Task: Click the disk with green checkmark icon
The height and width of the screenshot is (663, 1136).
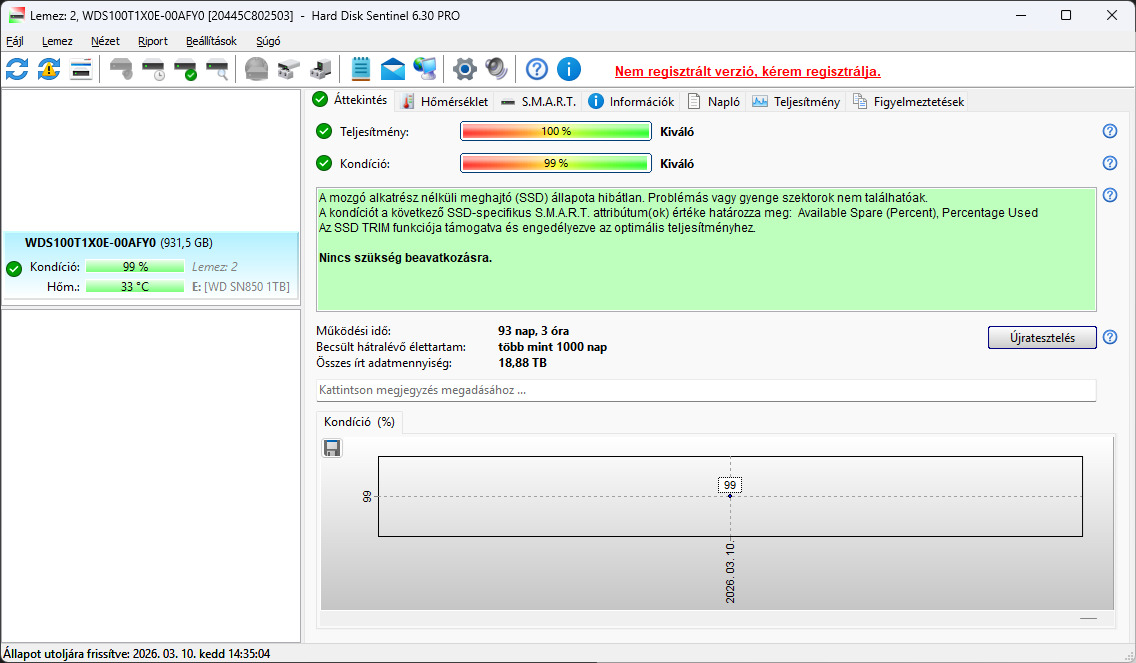Action: [x=185, y=70]
